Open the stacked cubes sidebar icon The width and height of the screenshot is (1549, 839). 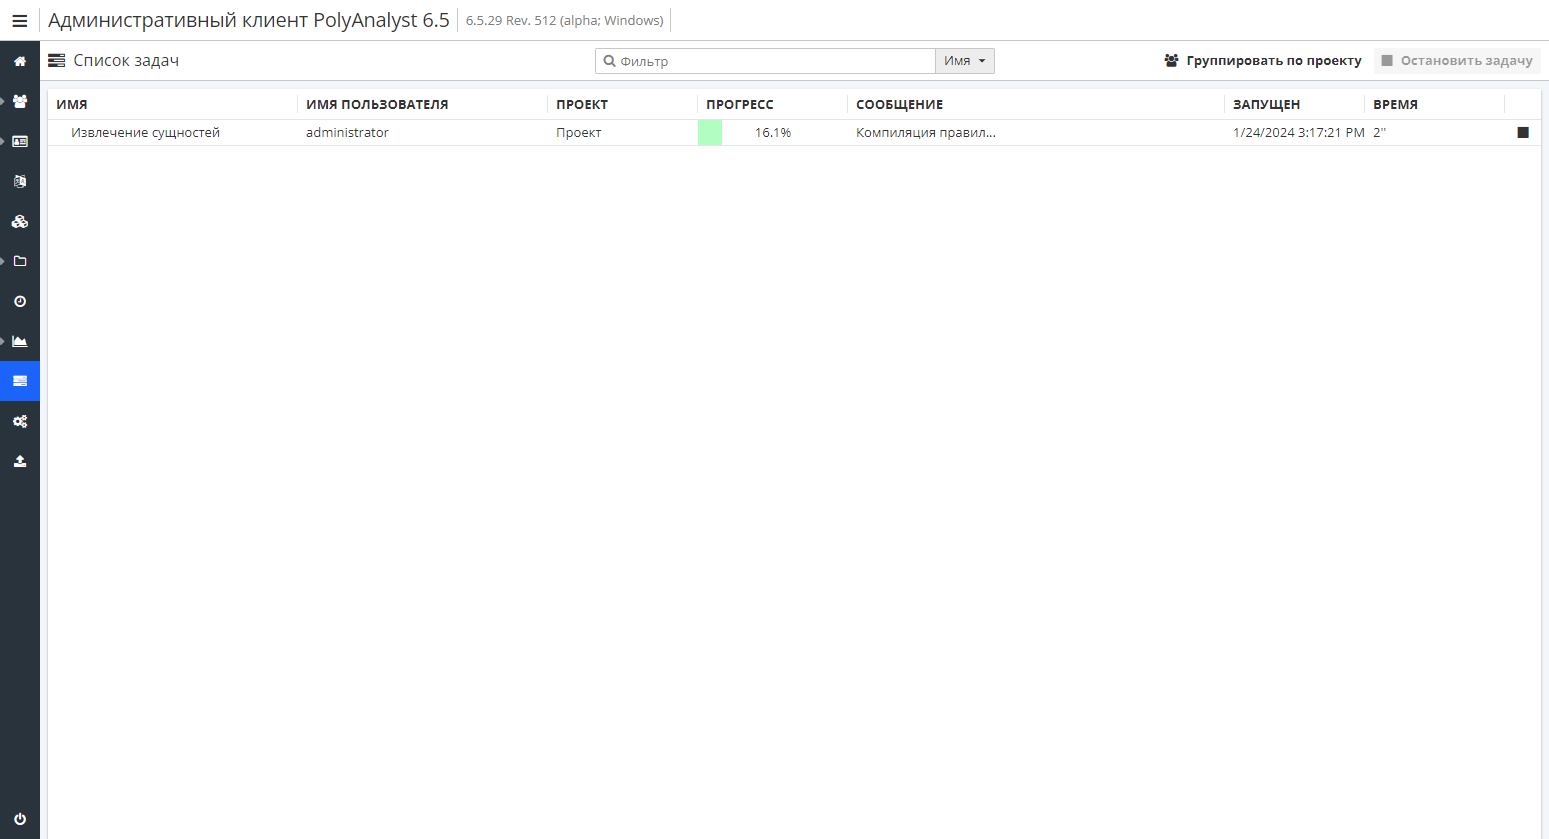(20, 221)
